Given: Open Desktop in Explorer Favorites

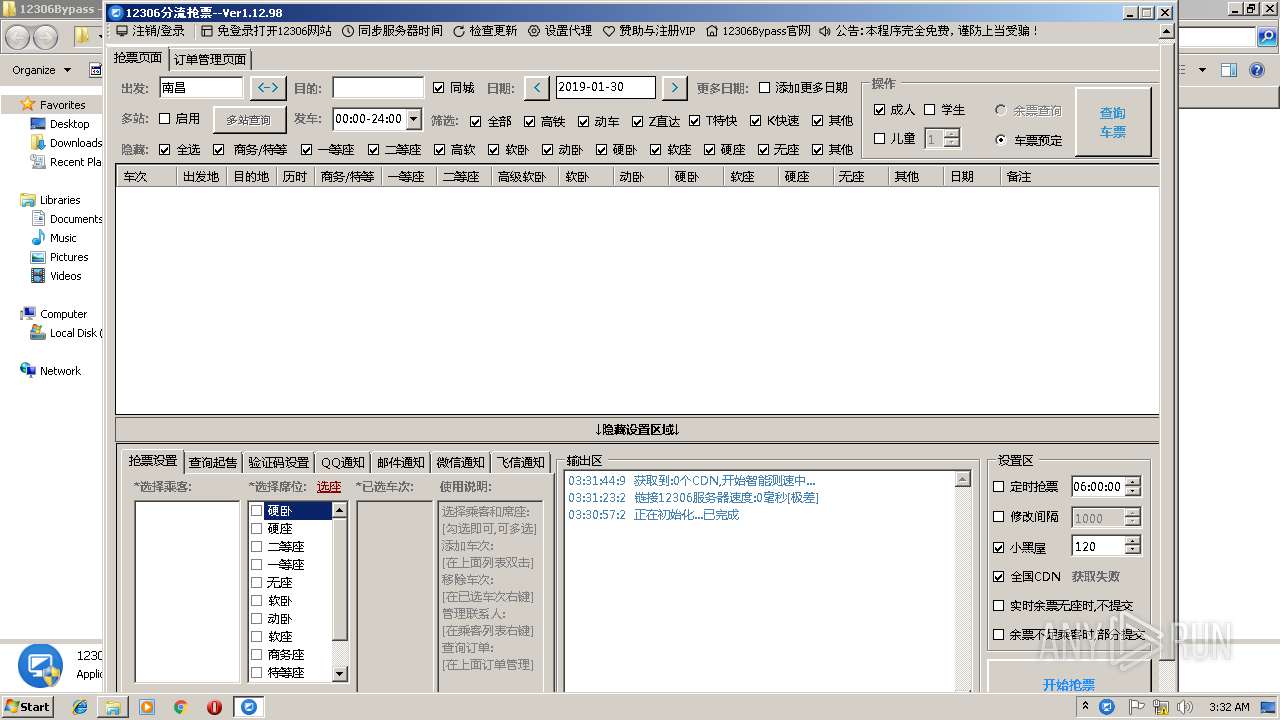Looking at the screenshot, I should pyautogui.click(x=69, y=124).
